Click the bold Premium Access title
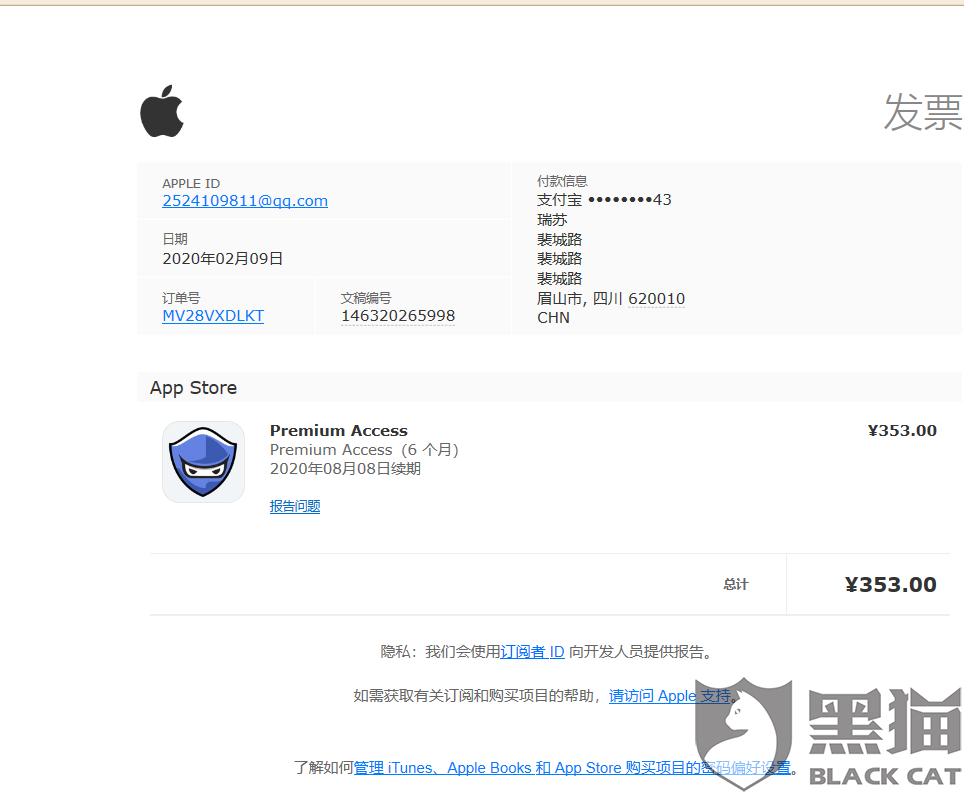The width and height of the screenshot is (964, 792). click(339, 430)
